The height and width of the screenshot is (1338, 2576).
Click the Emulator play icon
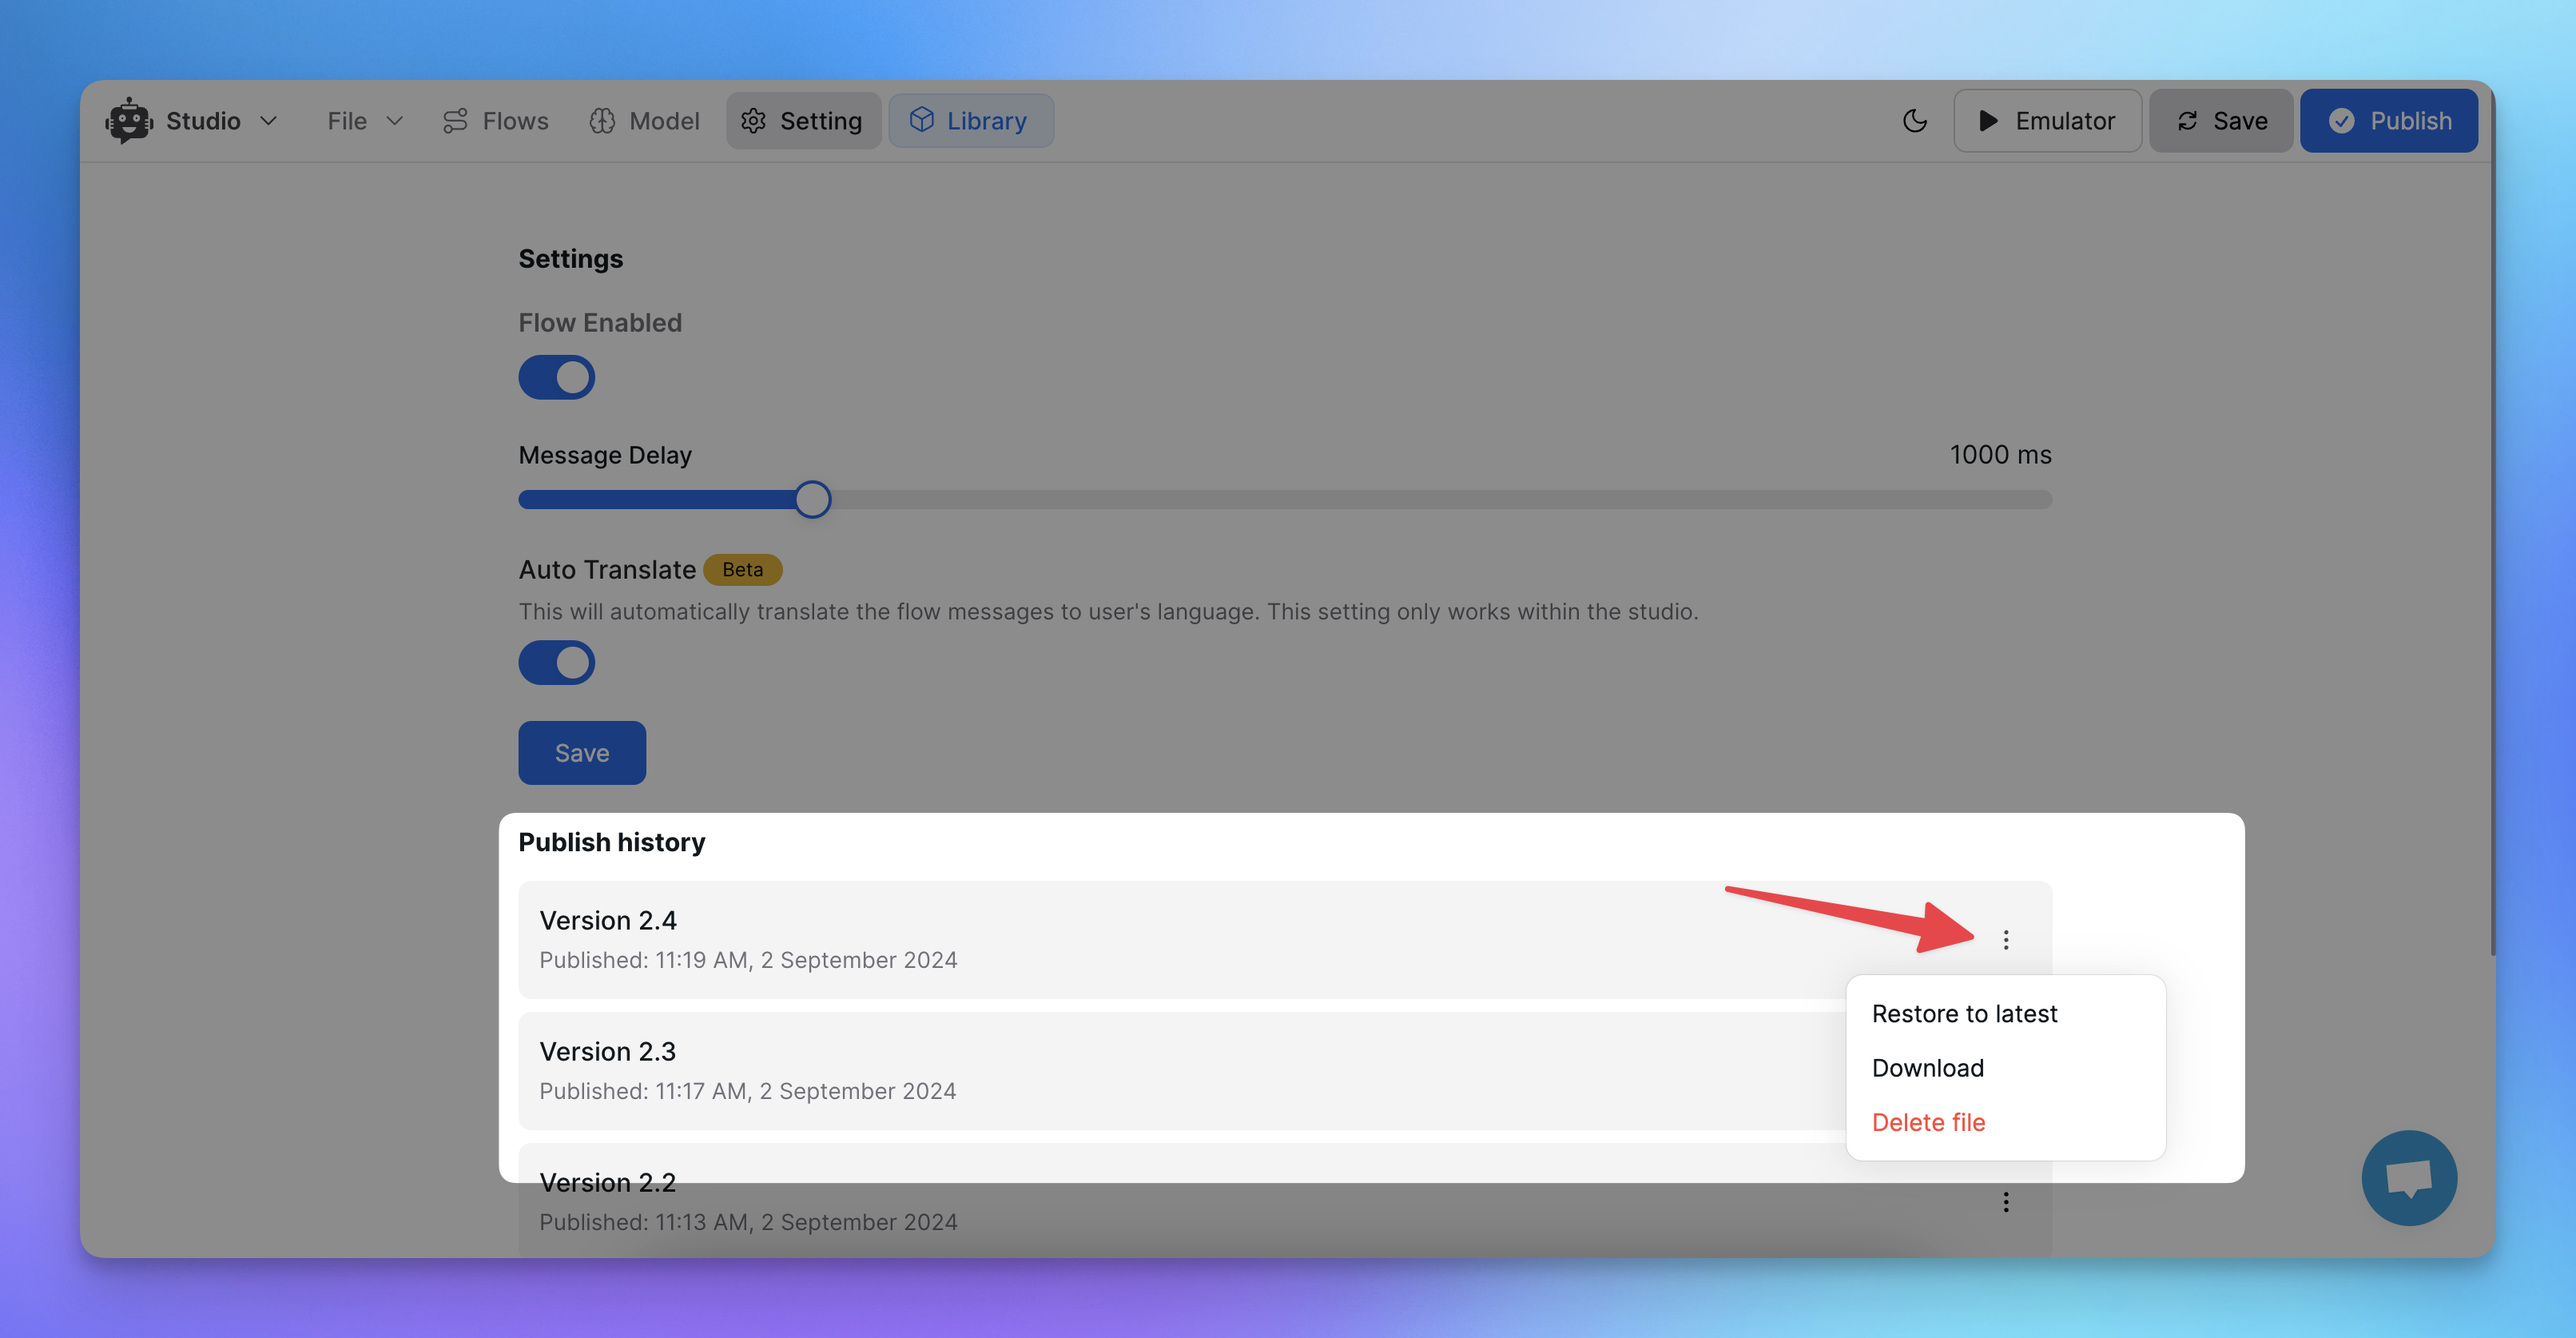[x=1988, y=121]
